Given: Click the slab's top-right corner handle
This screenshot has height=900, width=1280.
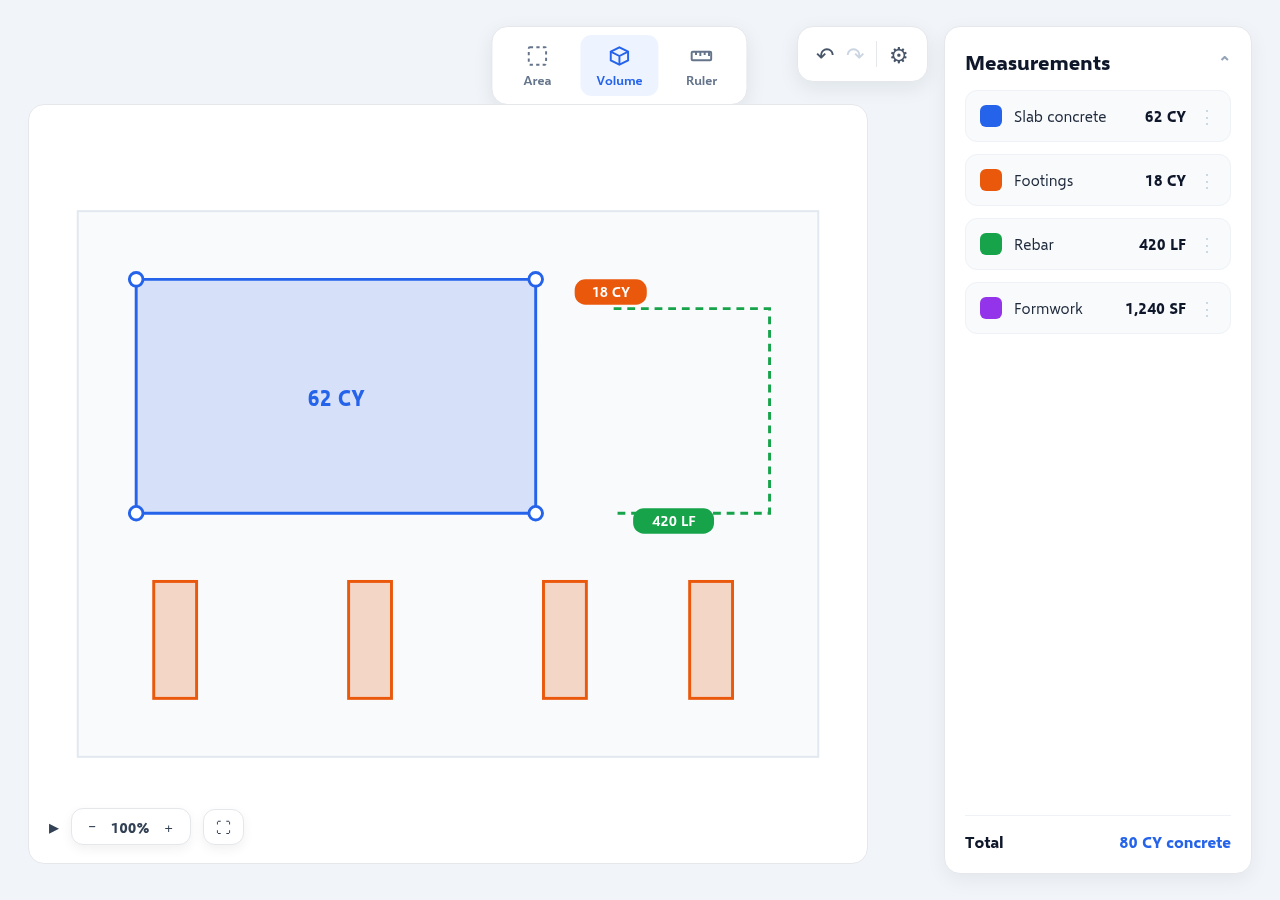Looking at the screenshot, I should (x=535, y=279).
